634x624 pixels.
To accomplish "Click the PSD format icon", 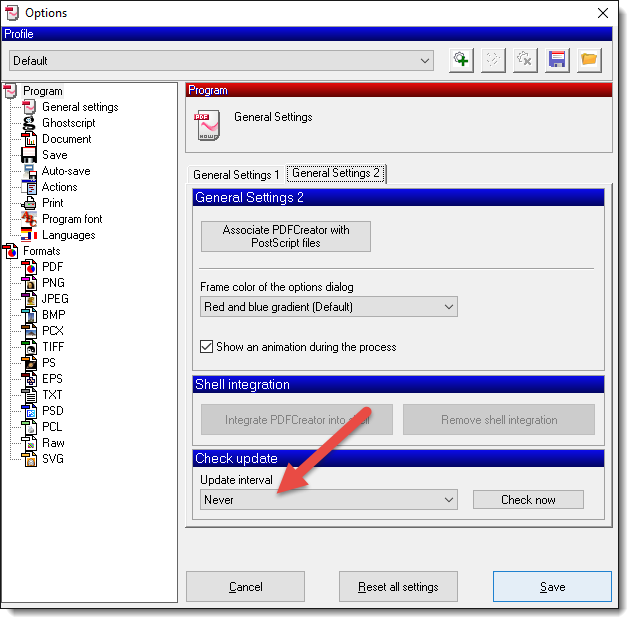I will coord(29,411).
